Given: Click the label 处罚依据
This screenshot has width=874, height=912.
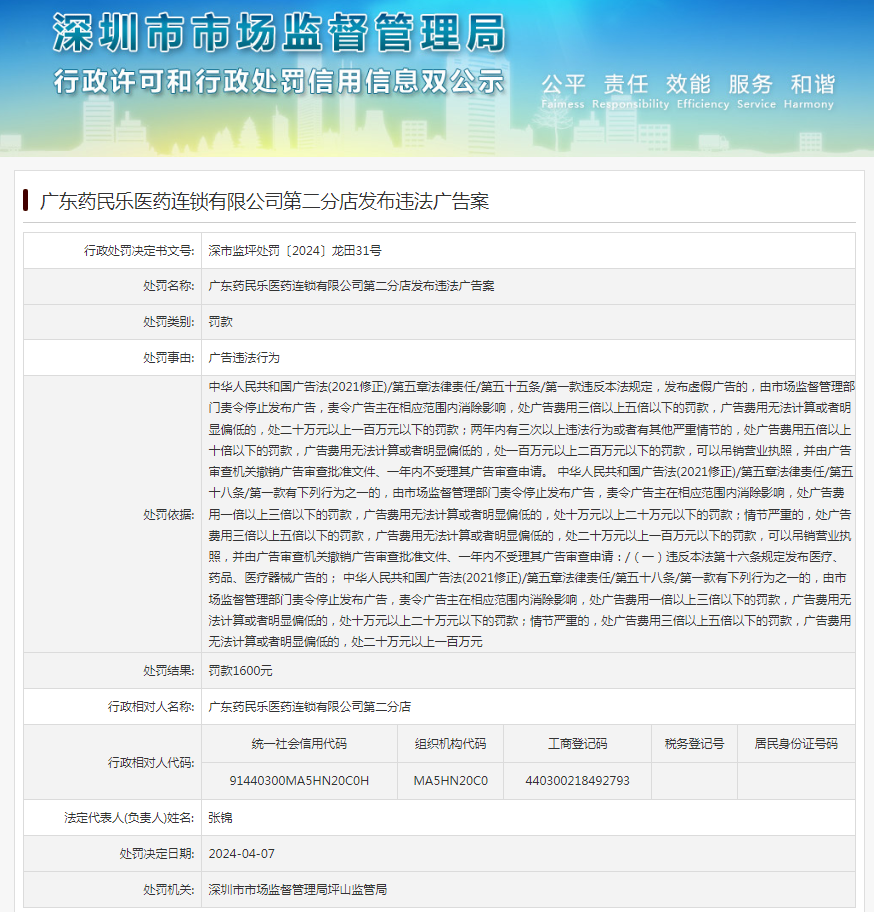Looking at the screenshot, I should coord(169,515).
